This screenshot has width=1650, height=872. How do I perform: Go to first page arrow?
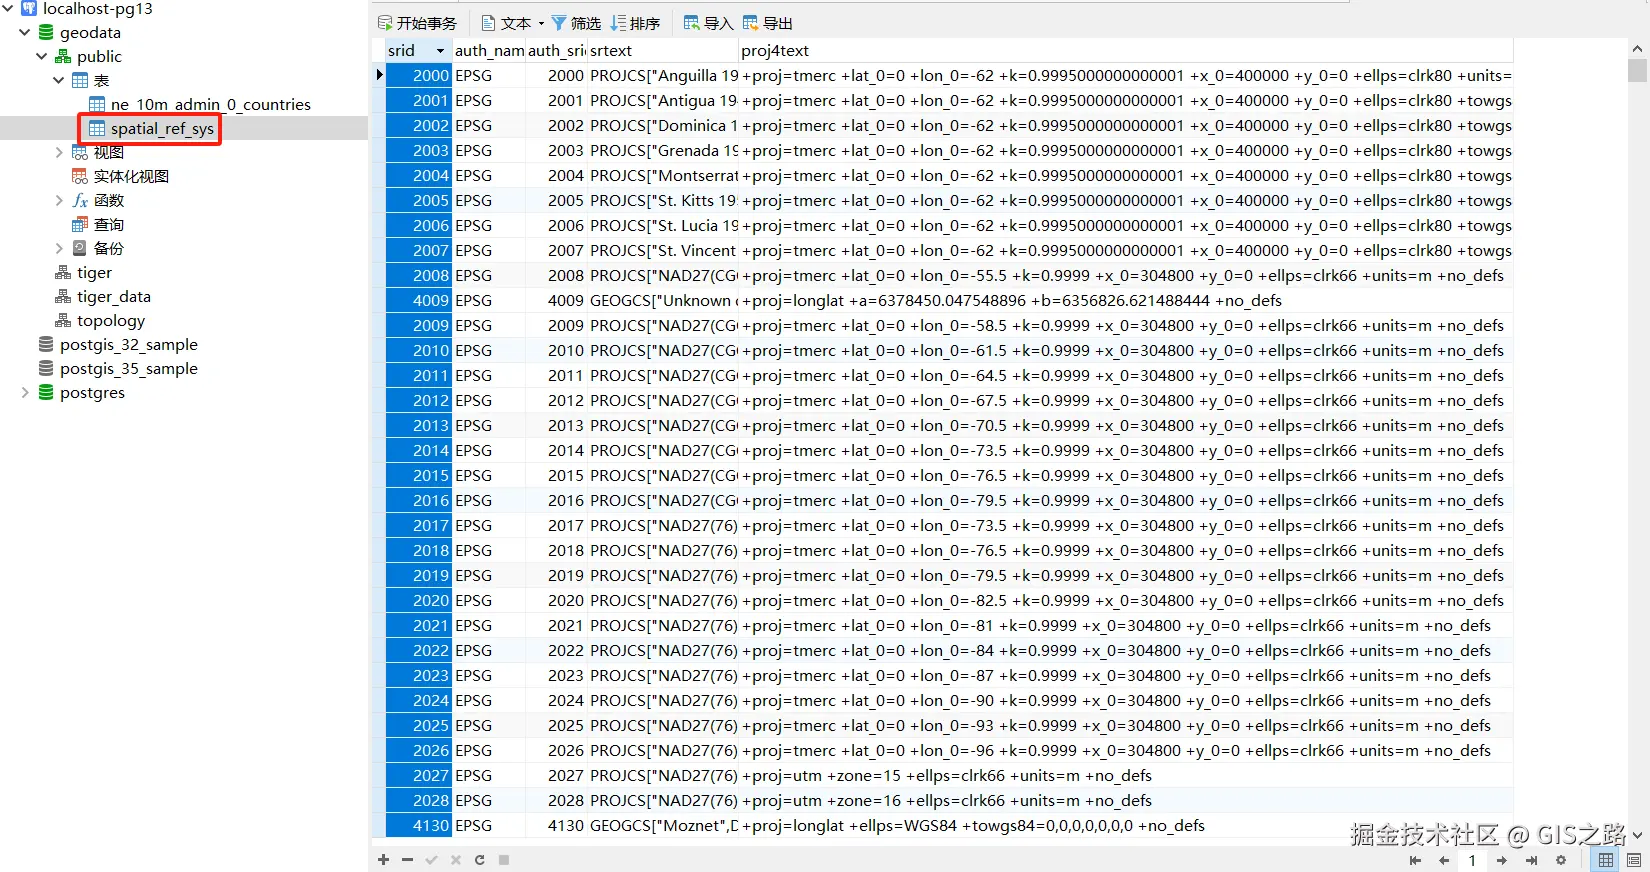pos(1415,860)
